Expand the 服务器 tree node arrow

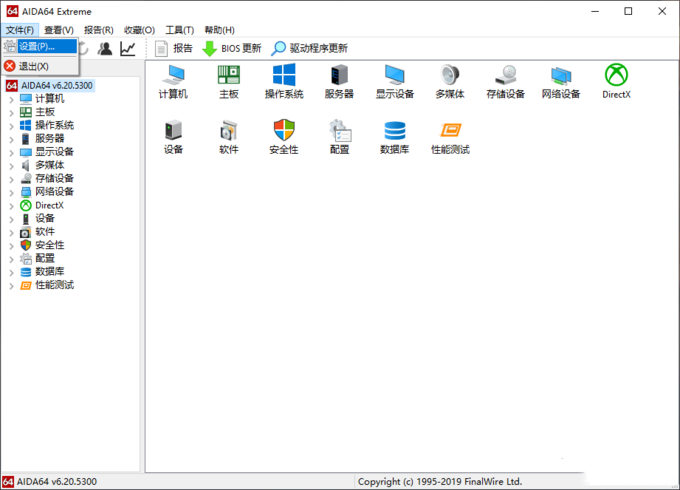12,139
